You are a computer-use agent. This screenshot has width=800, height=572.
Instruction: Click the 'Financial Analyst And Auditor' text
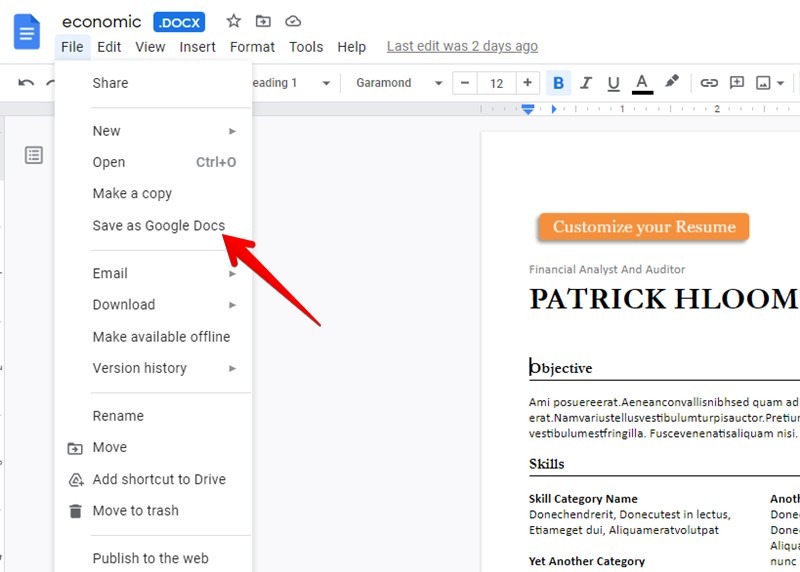(607, 269)
